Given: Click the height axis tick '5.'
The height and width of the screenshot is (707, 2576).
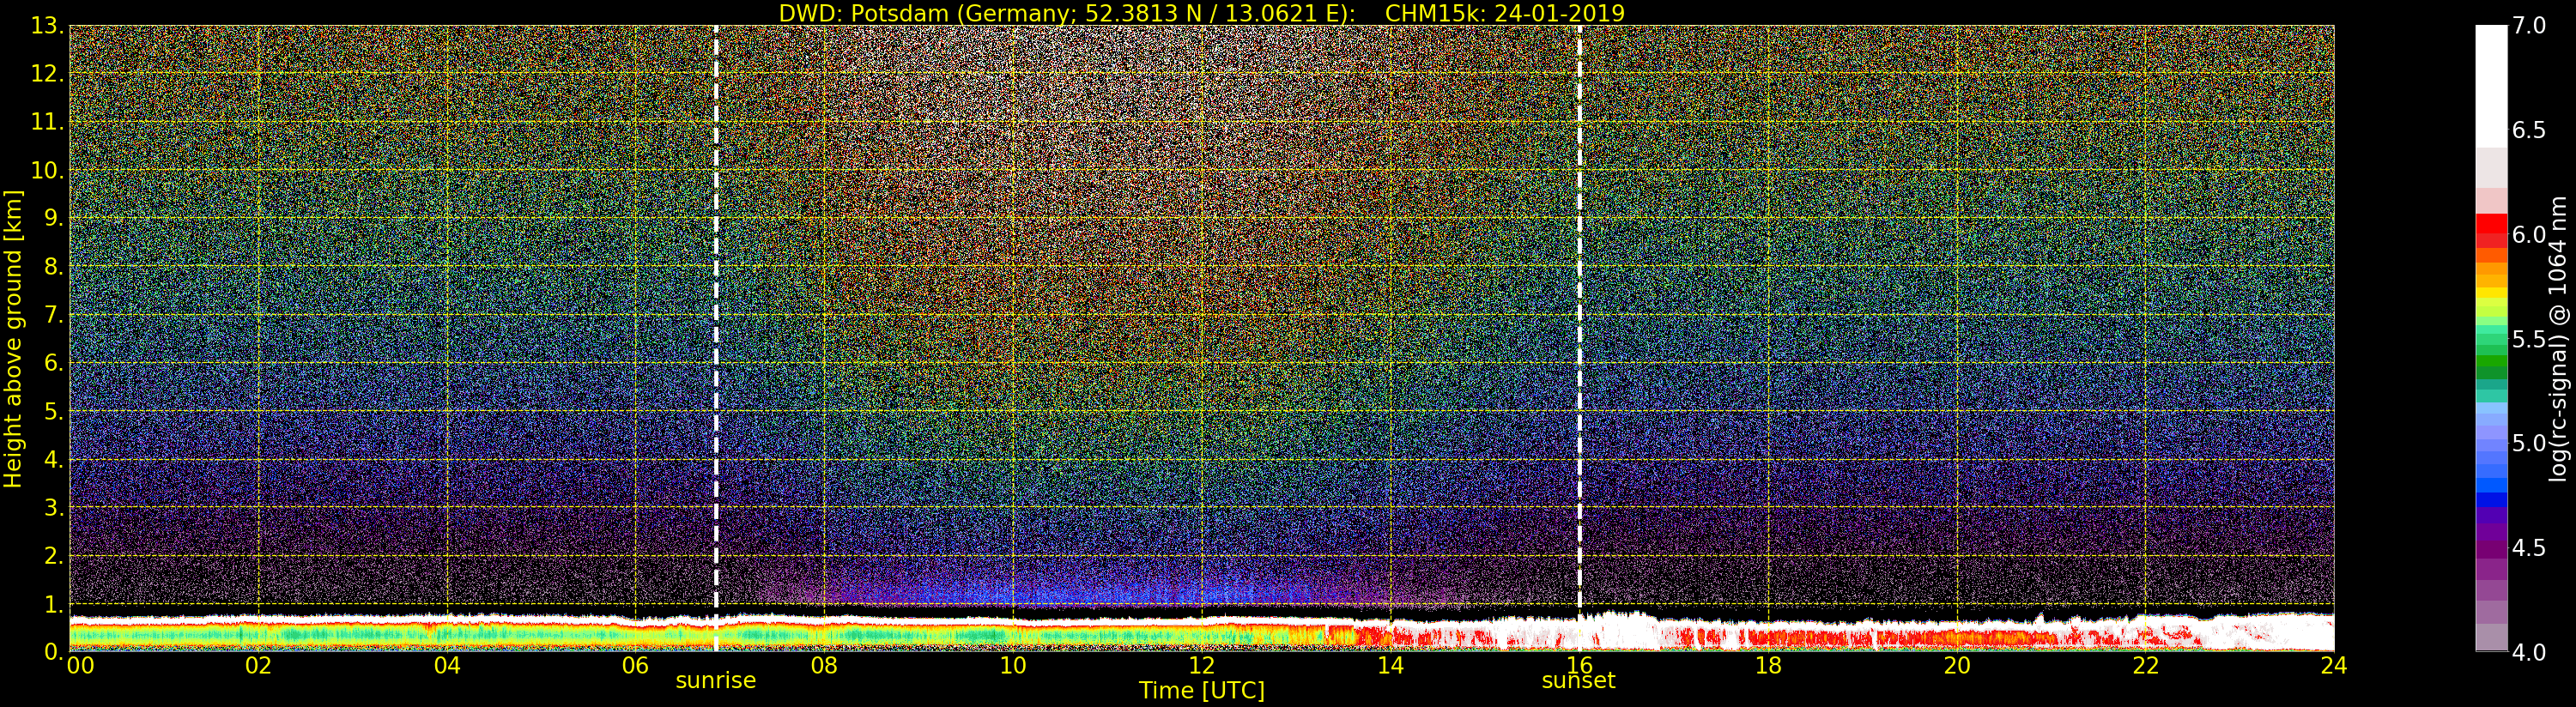Looking at the screenshot, I should pyautogui.click(x=53, y=411).
